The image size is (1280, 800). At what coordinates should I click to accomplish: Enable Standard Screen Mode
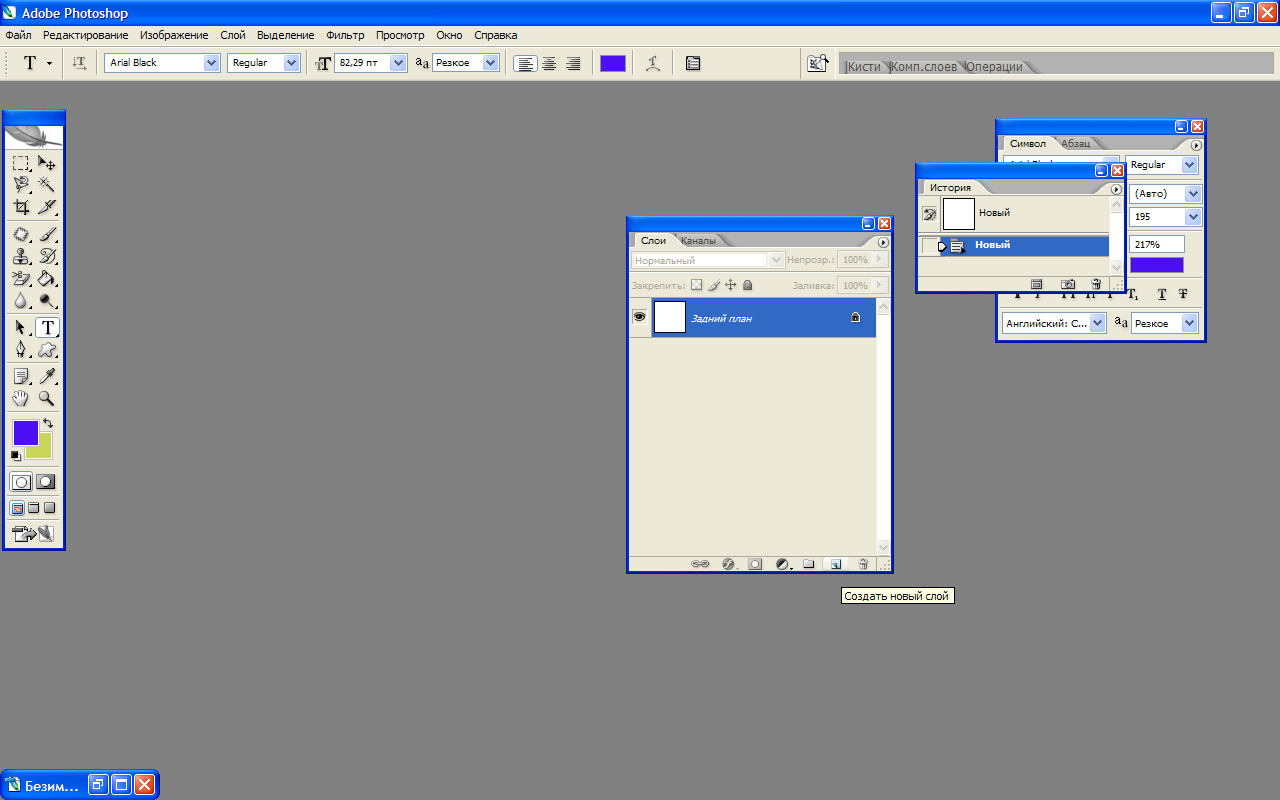point(17,508)
